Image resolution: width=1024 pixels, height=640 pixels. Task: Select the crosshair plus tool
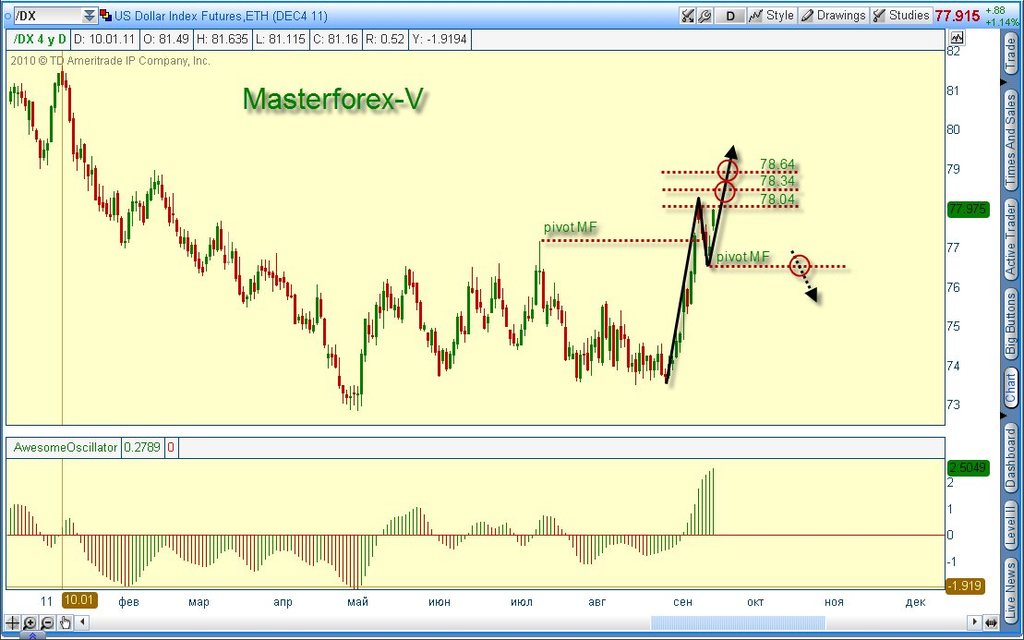[13, 622]
